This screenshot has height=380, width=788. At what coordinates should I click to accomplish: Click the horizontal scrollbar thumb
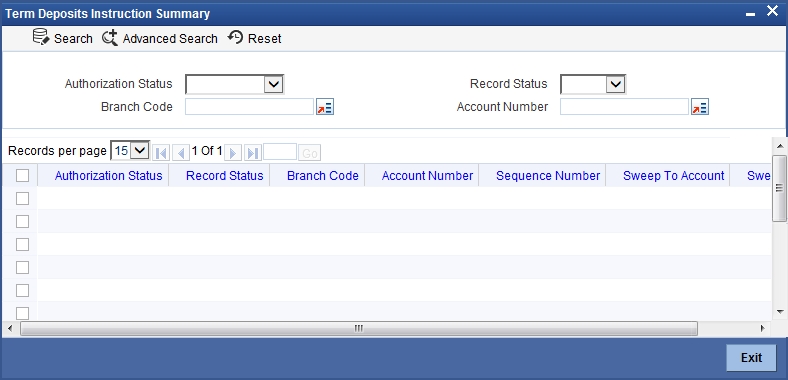coord(359,328)
